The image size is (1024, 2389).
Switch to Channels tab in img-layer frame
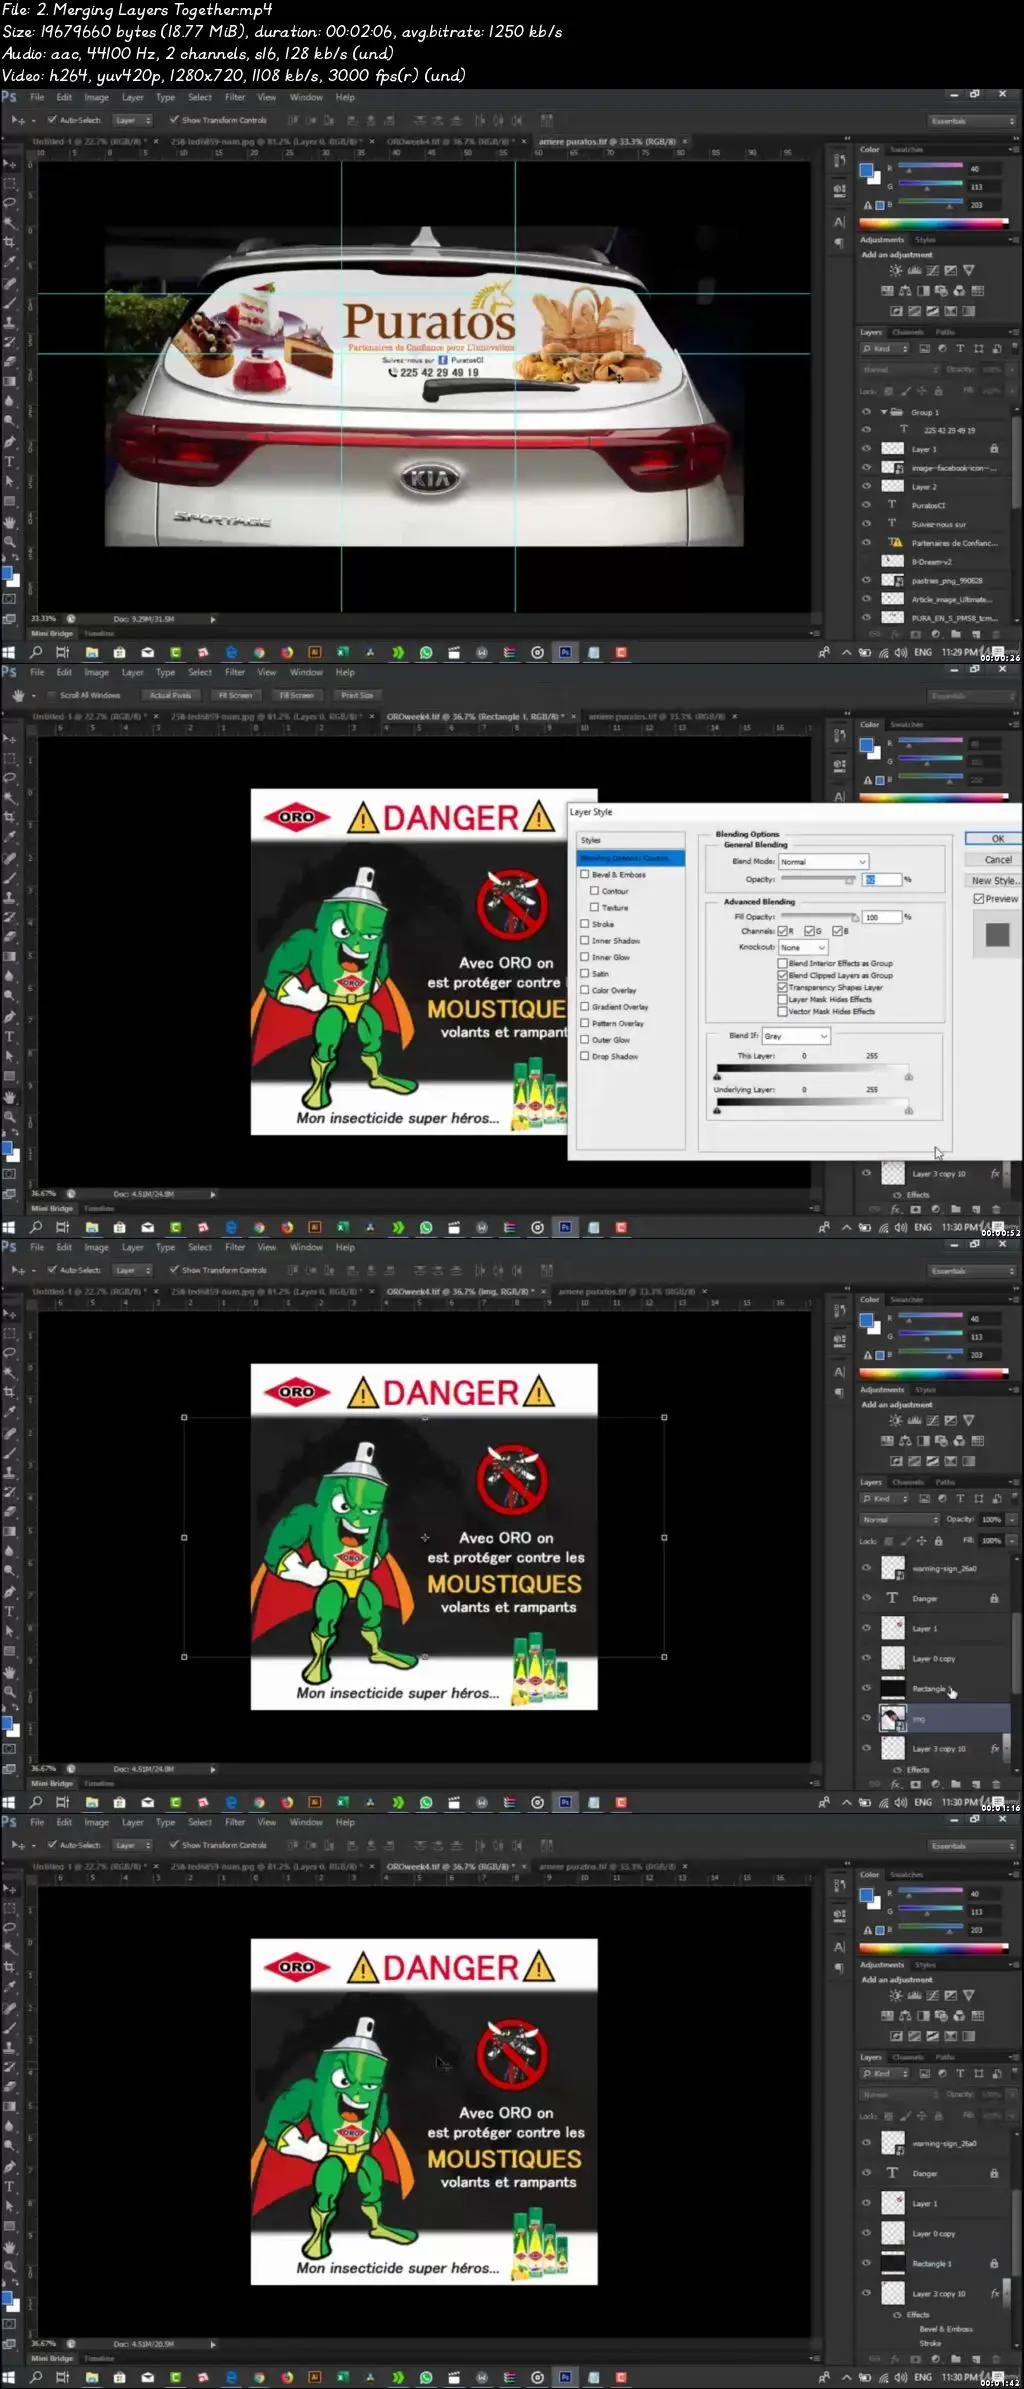(908, 1482)
